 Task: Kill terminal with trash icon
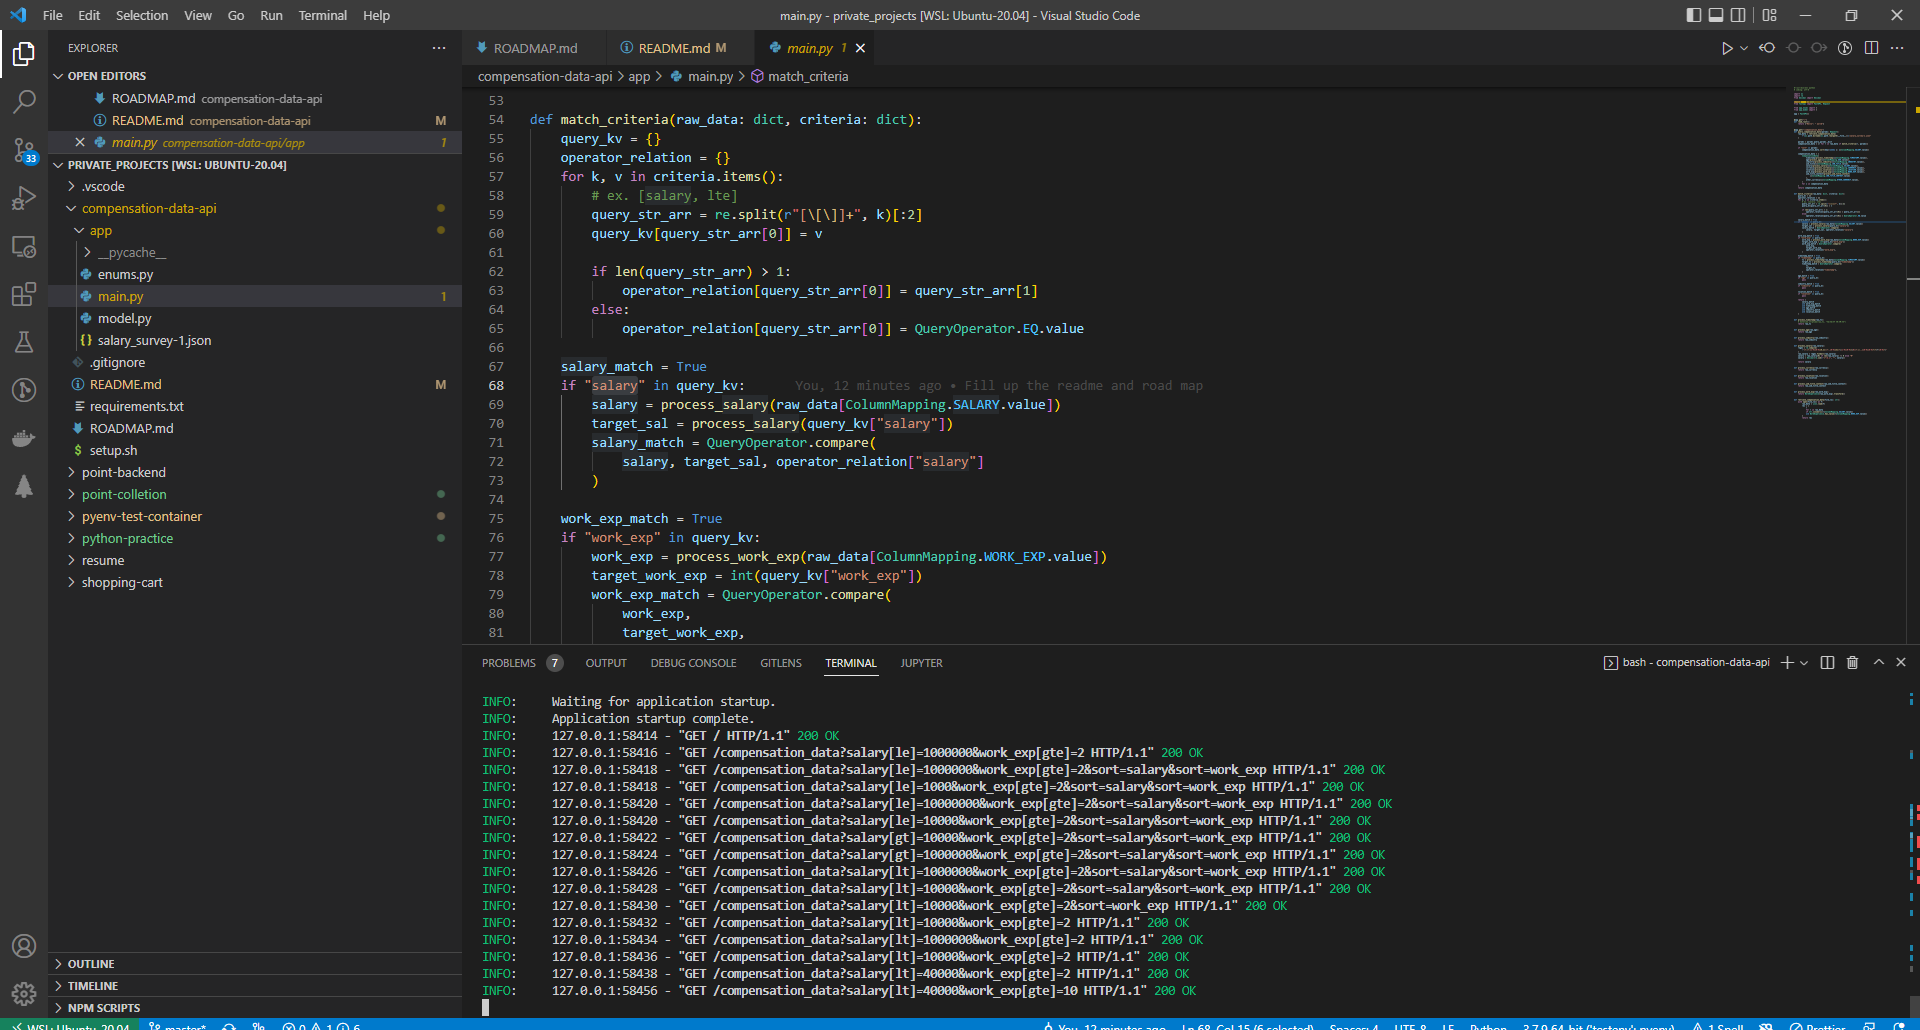tap(1852, 662)
